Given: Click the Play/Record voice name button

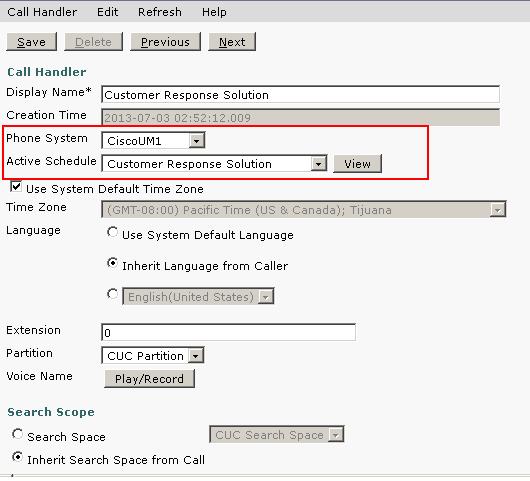Looking at the screenshot, I should 149,379.
